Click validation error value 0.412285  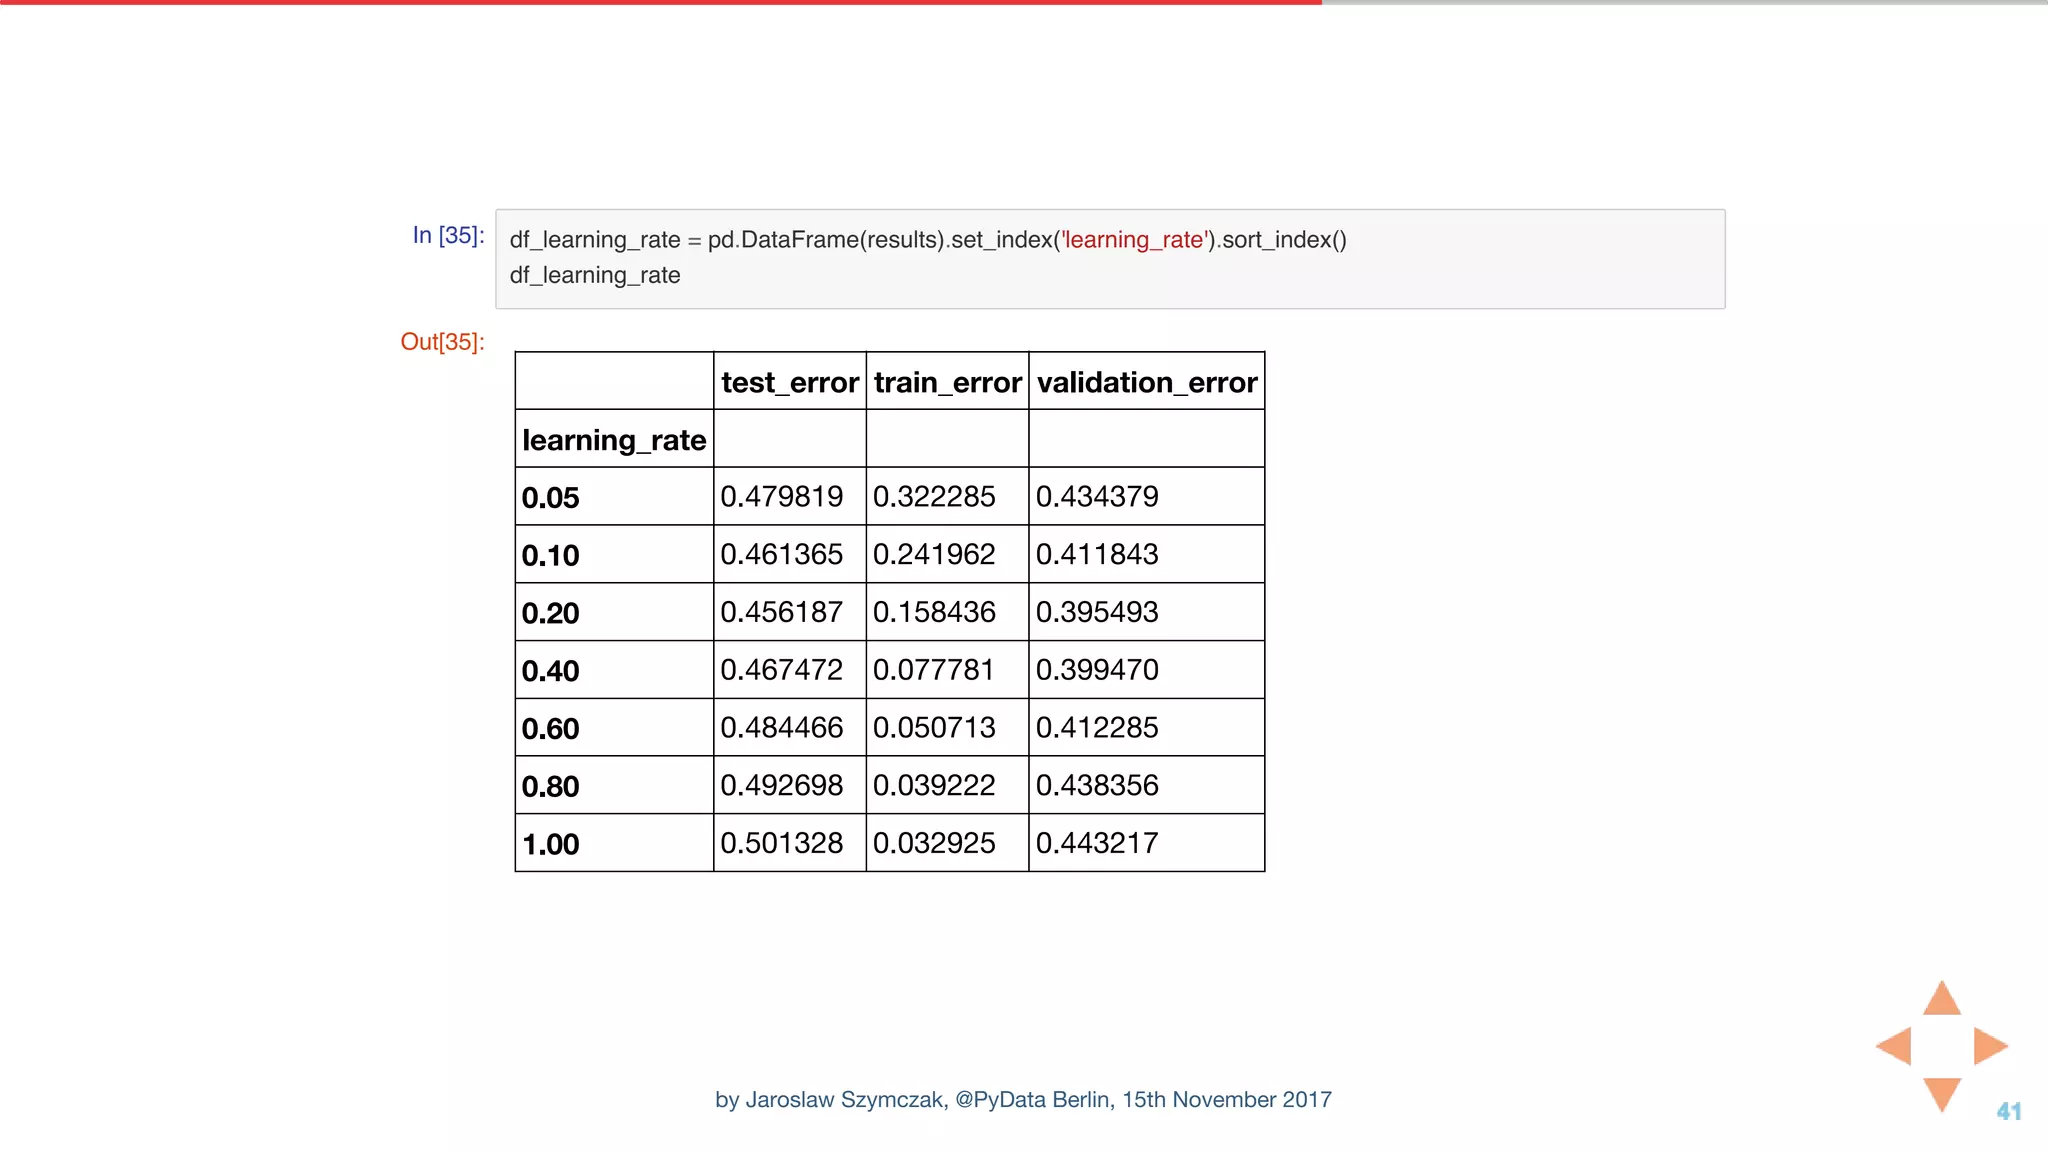[x=1097, y=727]
